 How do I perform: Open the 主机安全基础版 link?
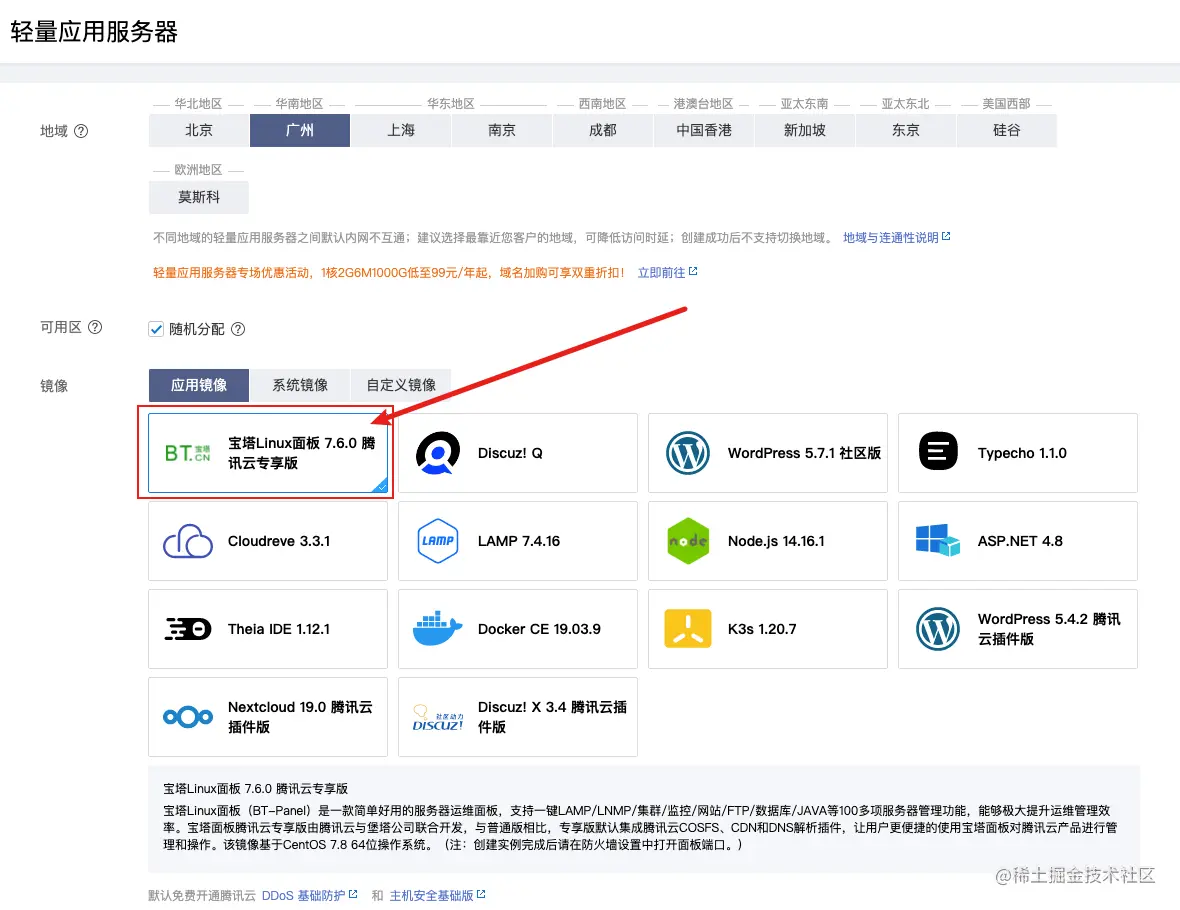pyautogui.click(x=437, y=895)
